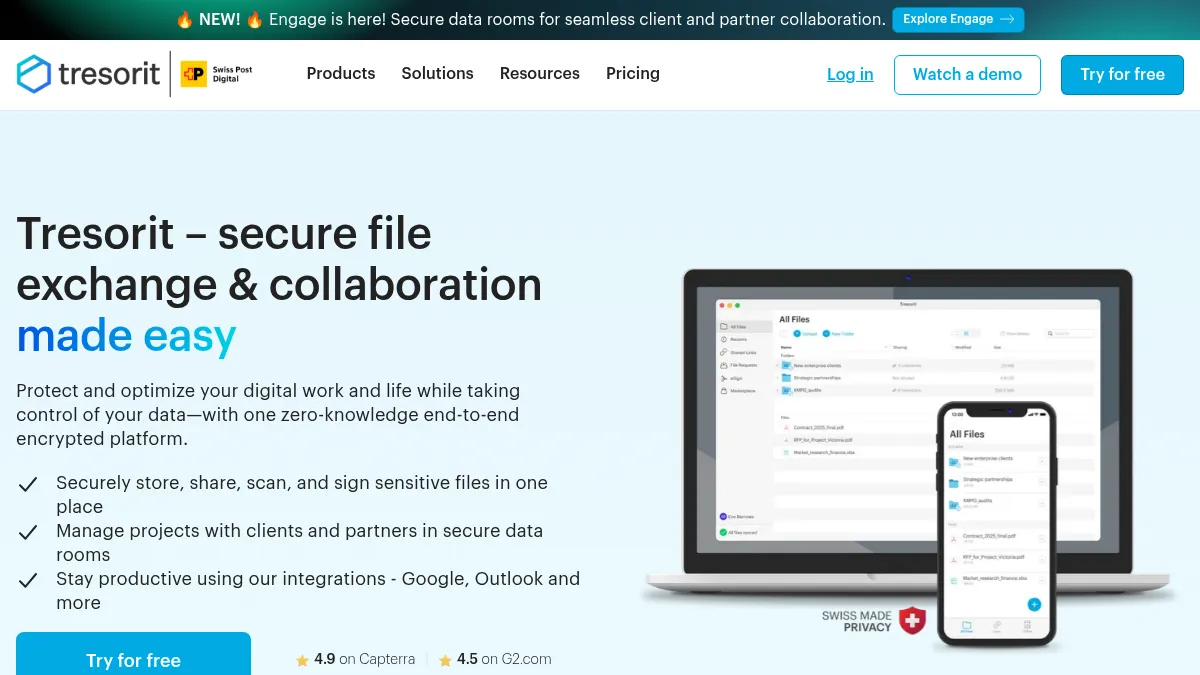This screenshot has width=1200, height=675.
Task: Open the File Requests section
Action: pyautogui.click(x=745, y=365)
